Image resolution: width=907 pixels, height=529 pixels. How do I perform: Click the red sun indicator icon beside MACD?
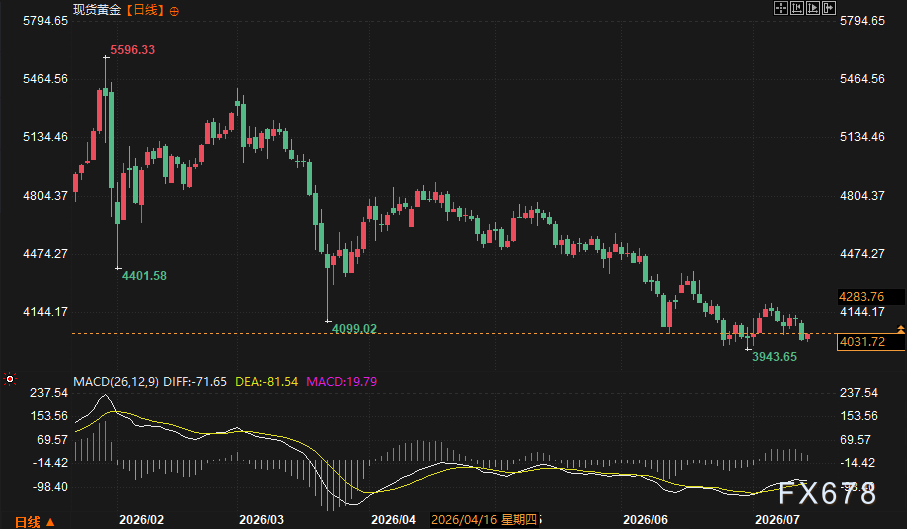point(10,379)
